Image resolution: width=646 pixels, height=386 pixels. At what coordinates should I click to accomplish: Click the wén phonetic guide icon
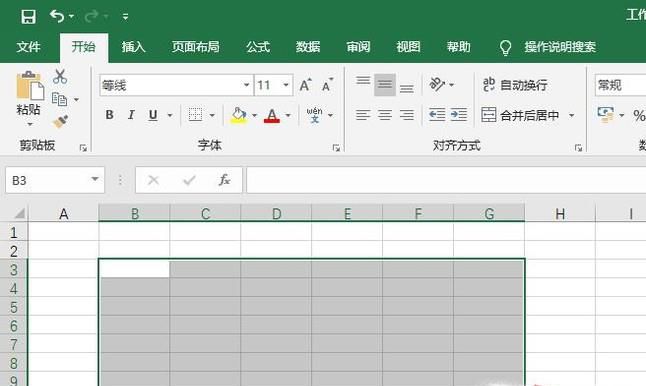(314, 115)
